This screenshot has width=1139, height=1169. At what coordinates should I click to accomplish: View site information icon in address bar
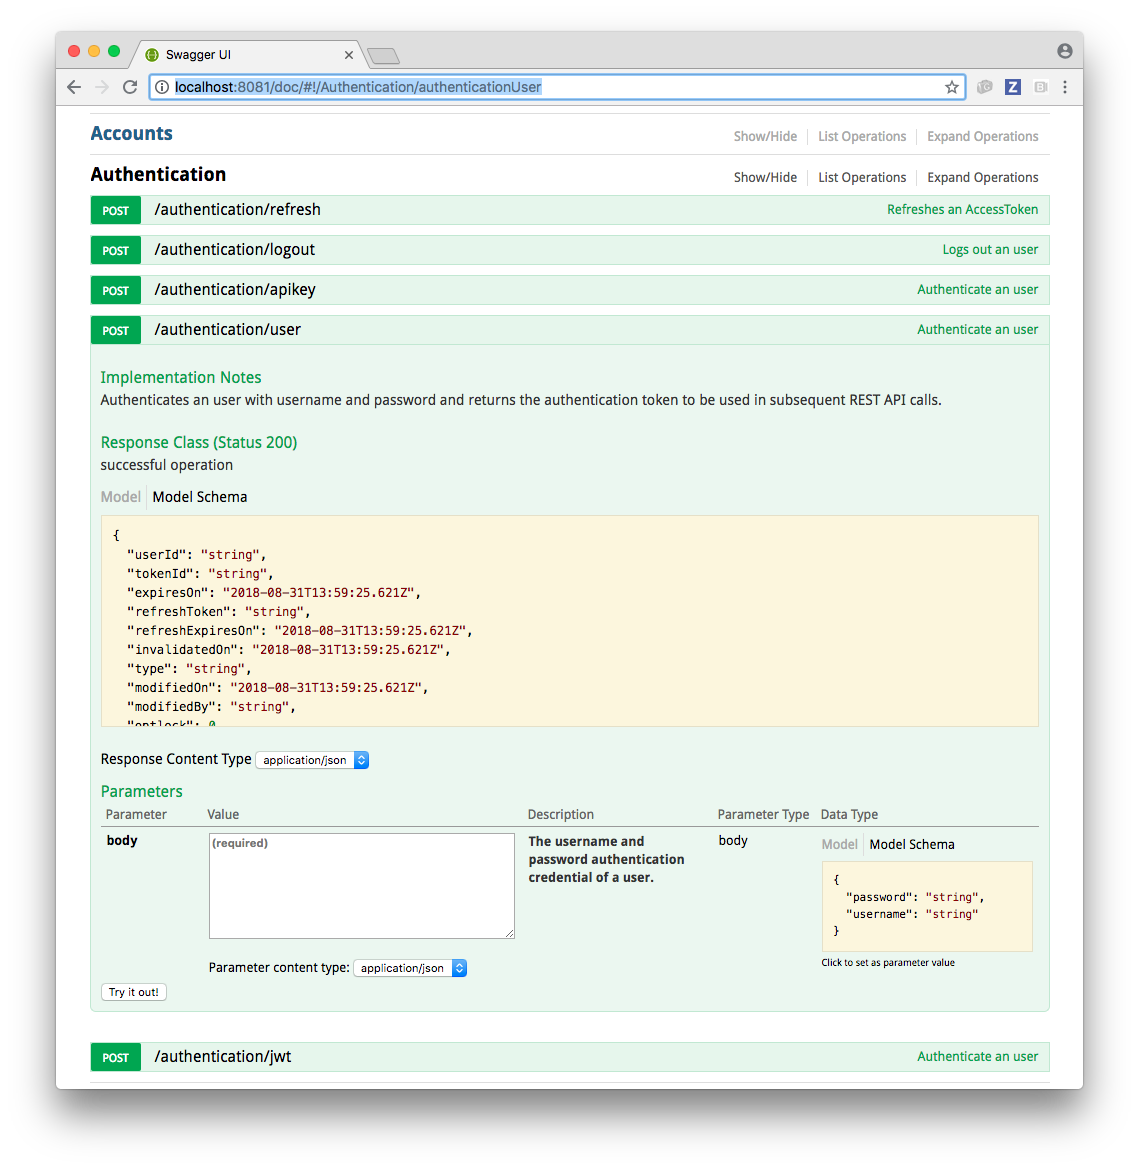(162, 87)
